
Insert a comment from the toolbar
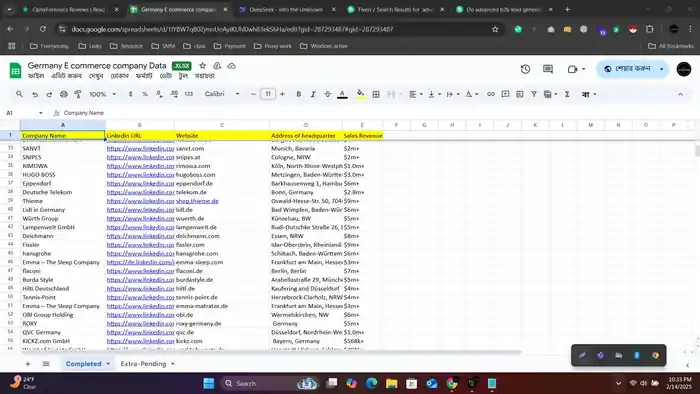[505, 94]
